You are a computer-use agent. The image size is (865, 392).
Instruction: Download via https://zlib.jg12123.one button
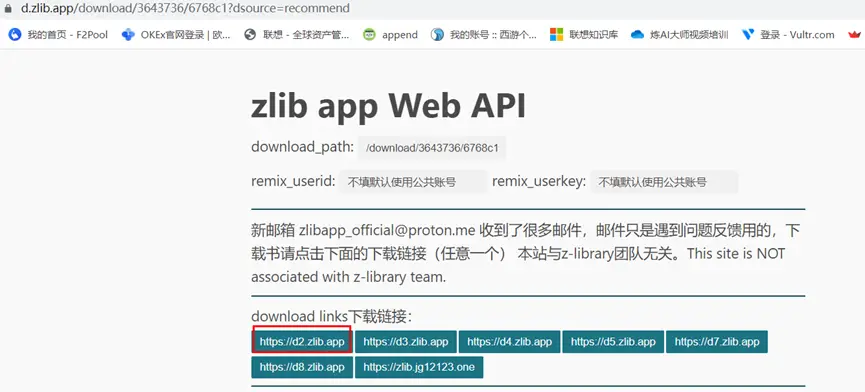[x=419, y=367]
